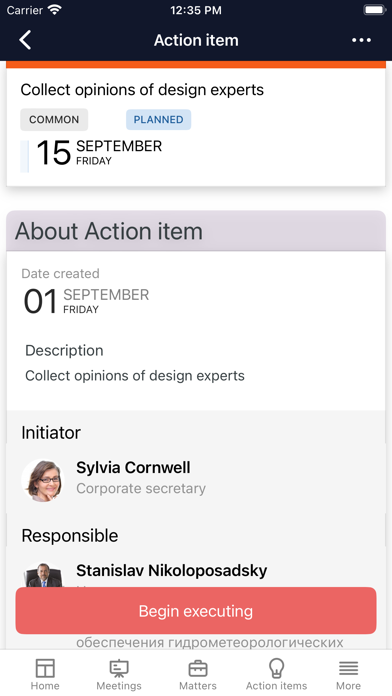This screenshot has width=392, height=696.
Task: Click the COMMON tag badge
Action: point(54,119)
